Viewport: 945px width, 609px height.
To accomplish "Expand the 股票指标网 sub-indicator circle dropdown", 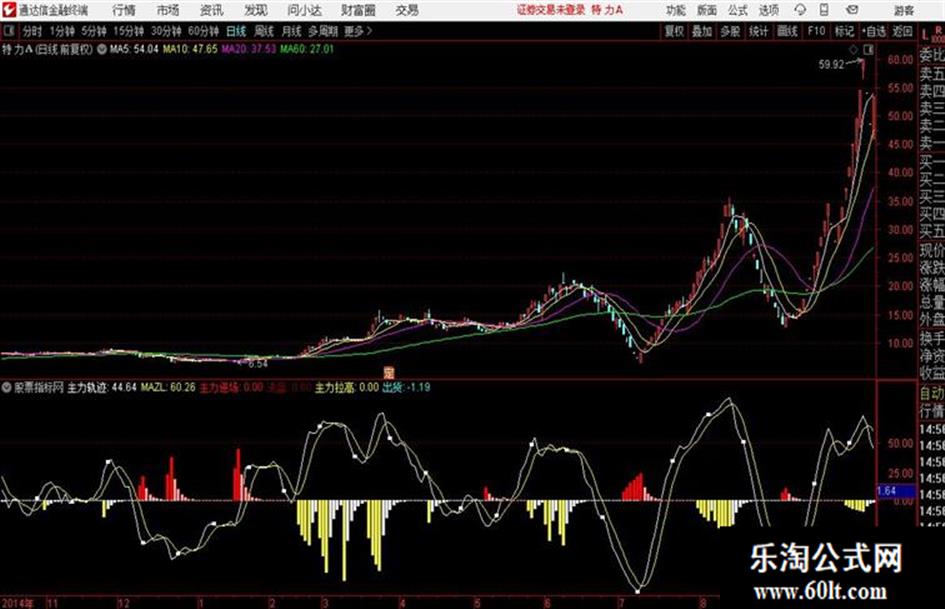I will (7, 387).
